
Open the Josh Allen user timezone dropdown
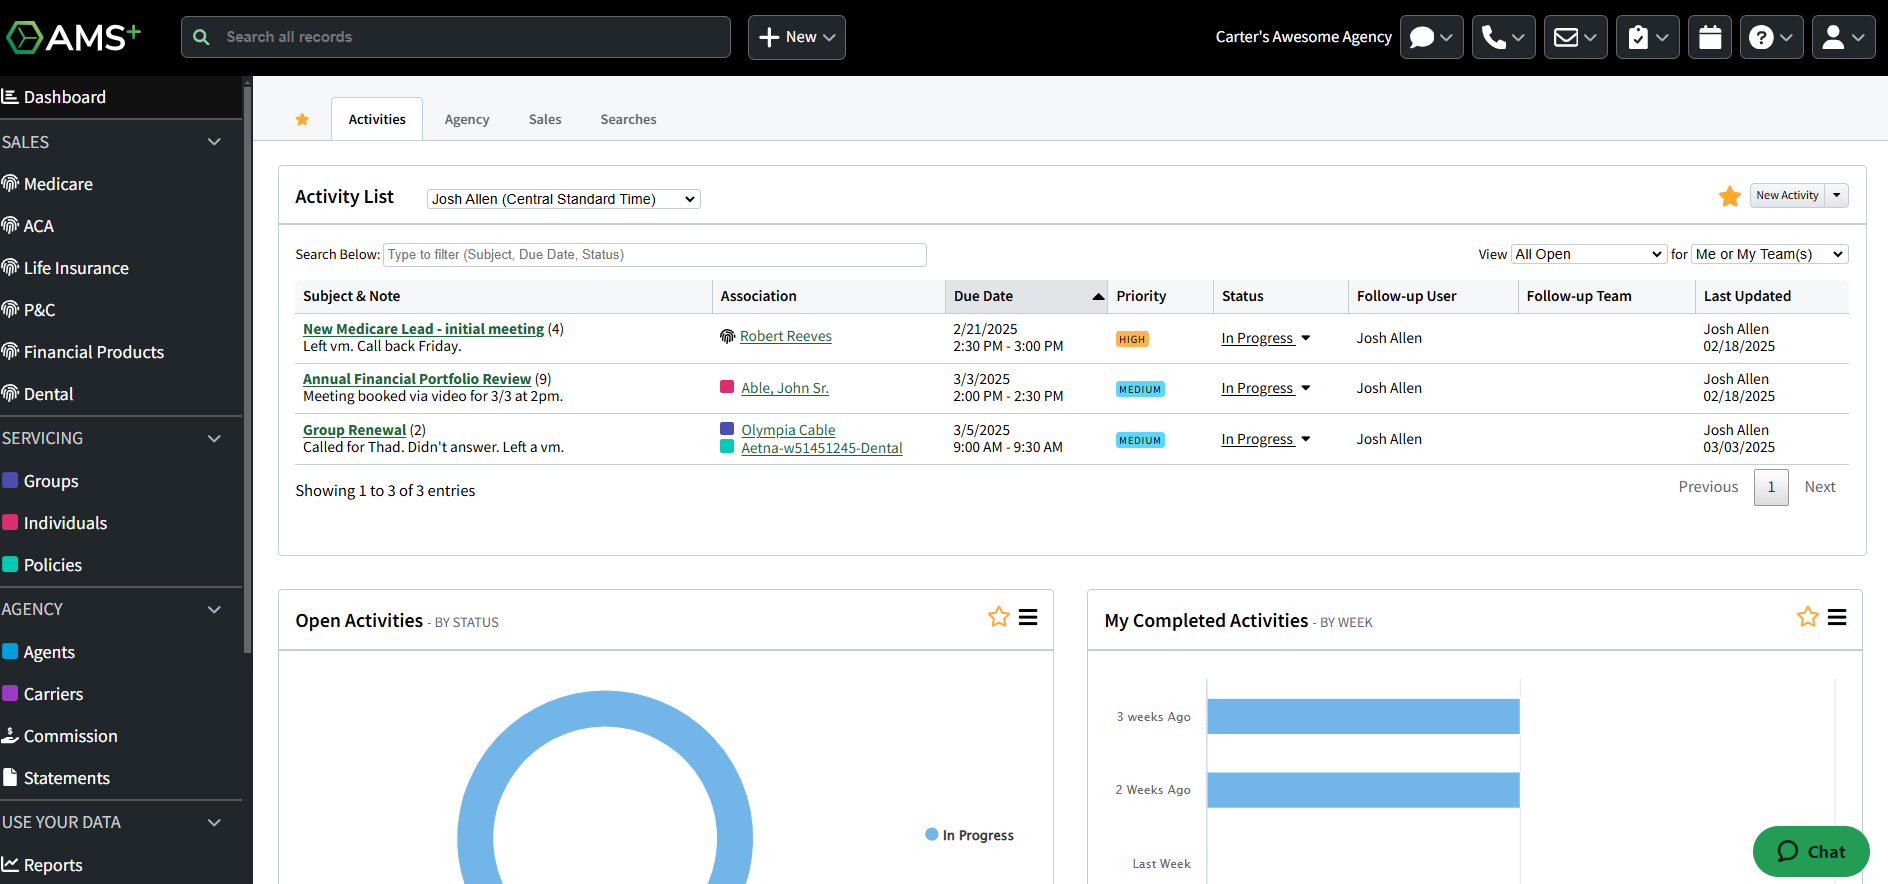pos(563,199)
